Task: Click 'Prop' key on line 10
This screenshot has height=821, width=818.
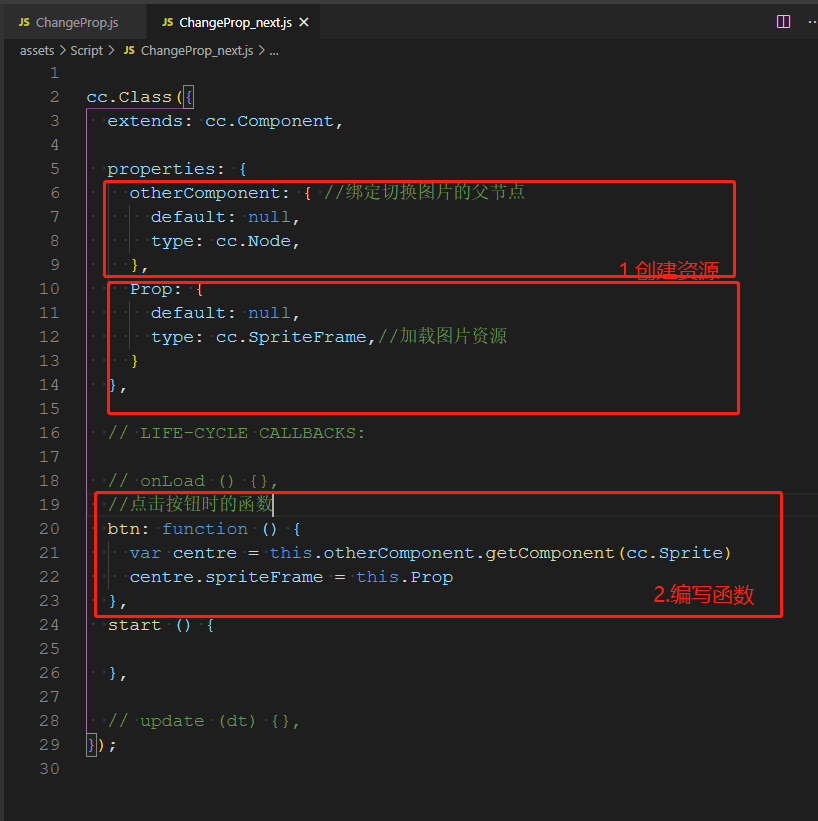Action: coord(151,289)
